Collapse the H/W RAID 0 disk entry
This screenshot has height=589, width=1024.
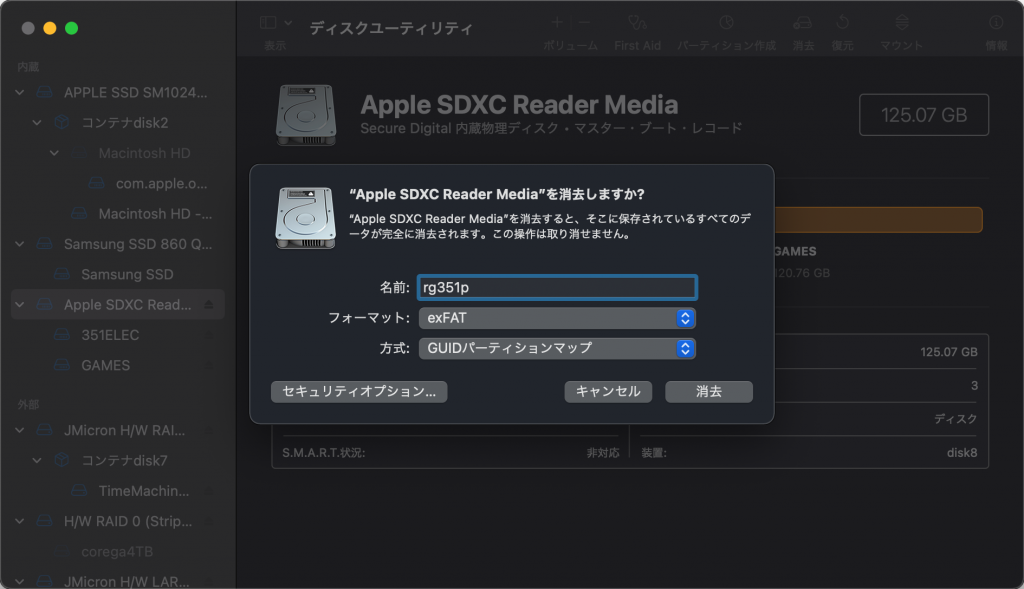click(20, 521)
